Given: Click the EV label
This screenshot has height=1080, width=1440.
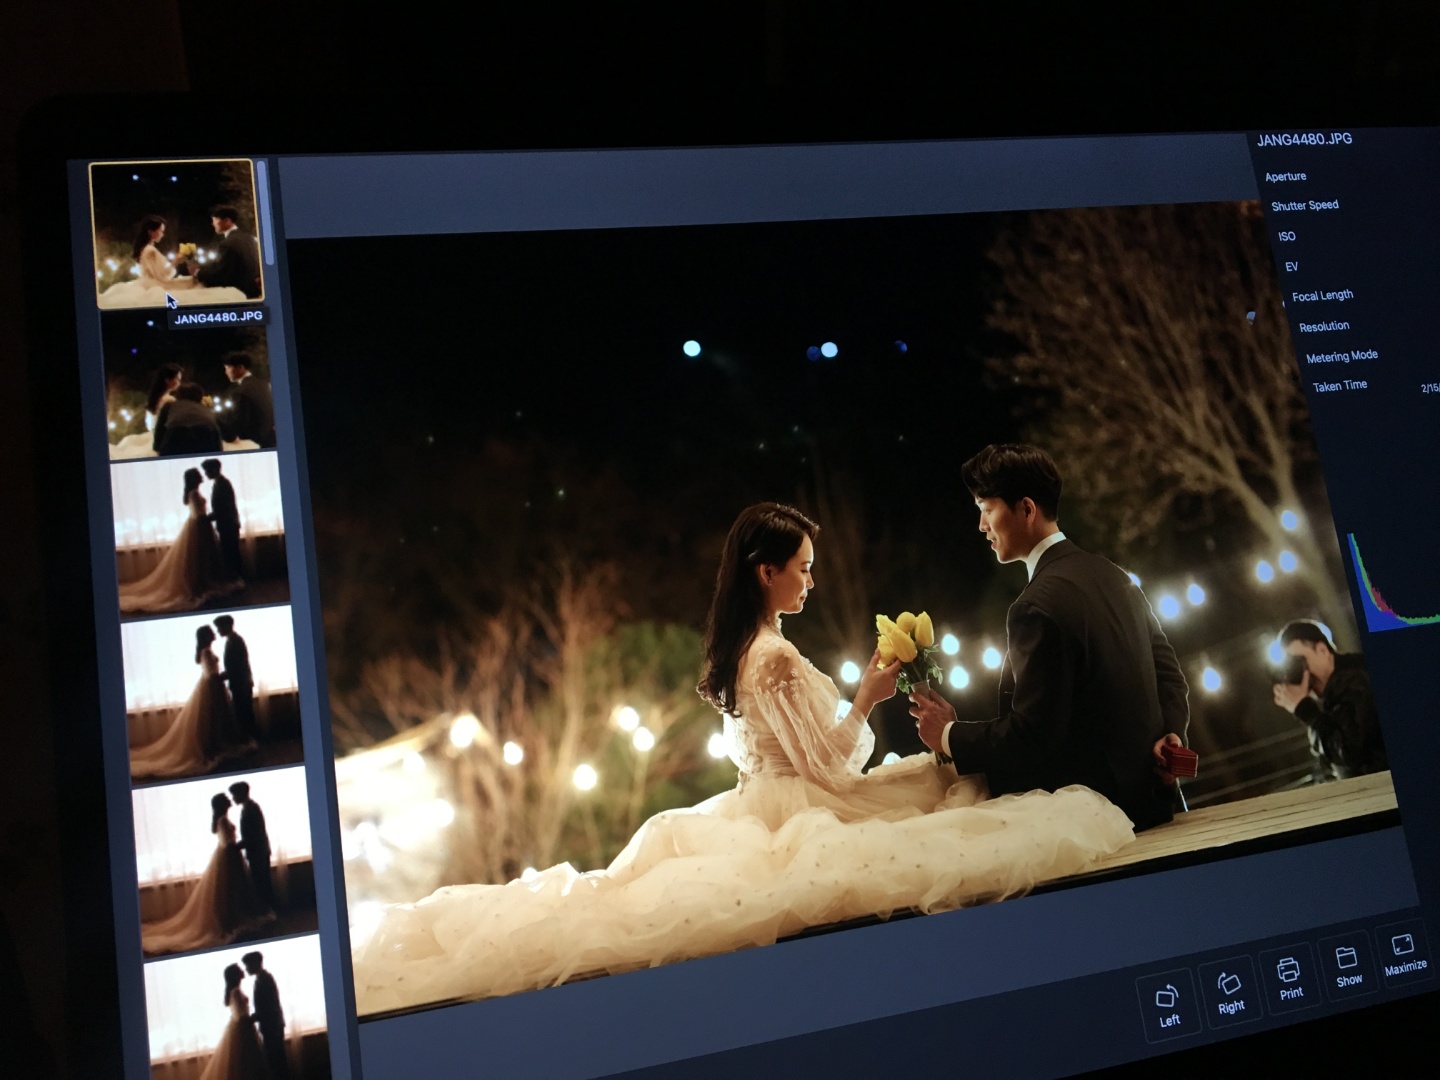Looking at the screenshot, I should [x=1291, y=266].
